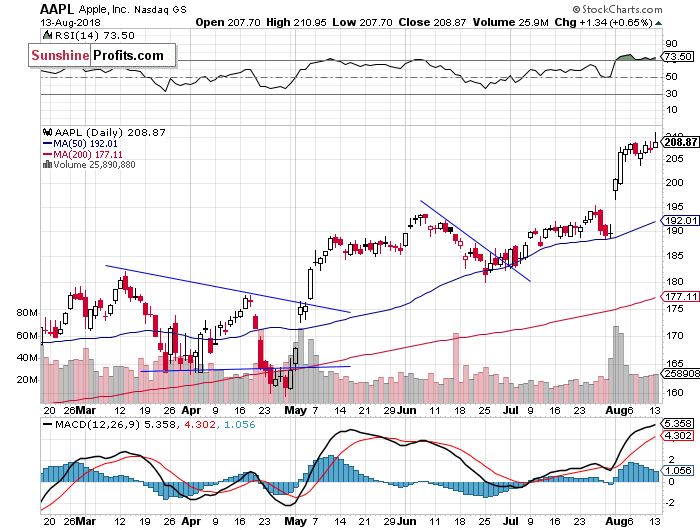The width and height of the screenshot is (700, 530).
Task: Click the 258908 volume axis tag
Action: pyautogui.click(x=681, y=373)
